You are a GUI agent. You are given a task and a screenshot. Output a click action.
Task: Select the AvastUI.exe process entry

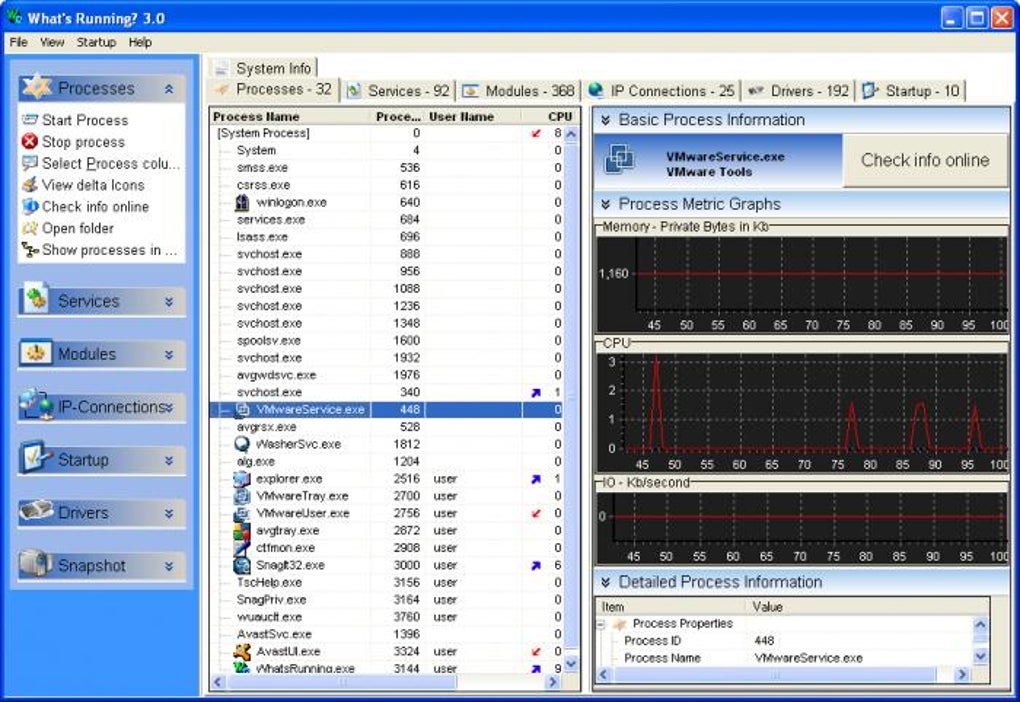point(288,651)
